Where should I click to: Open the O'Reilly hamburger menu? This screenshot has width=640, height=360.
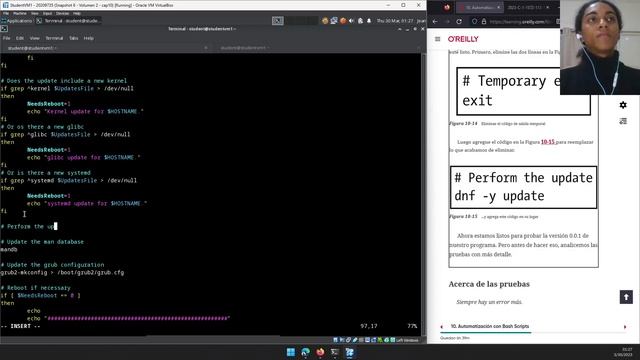tap(438, 39)
